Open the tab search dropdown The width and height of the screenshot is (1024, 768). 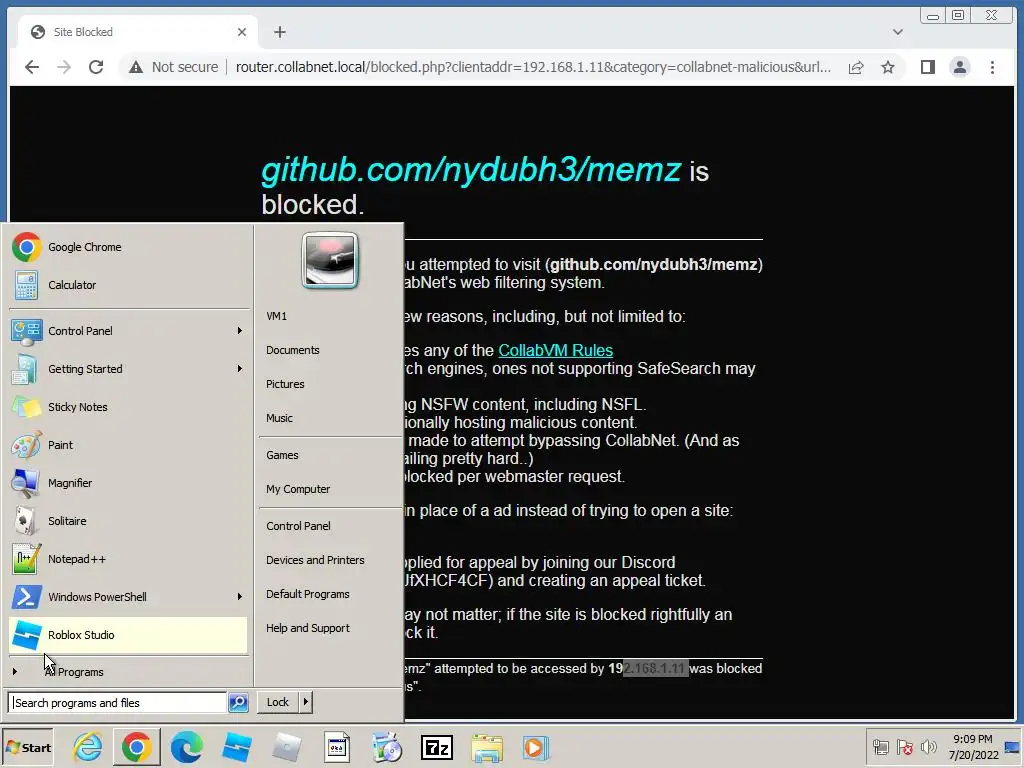pos(898,32)
